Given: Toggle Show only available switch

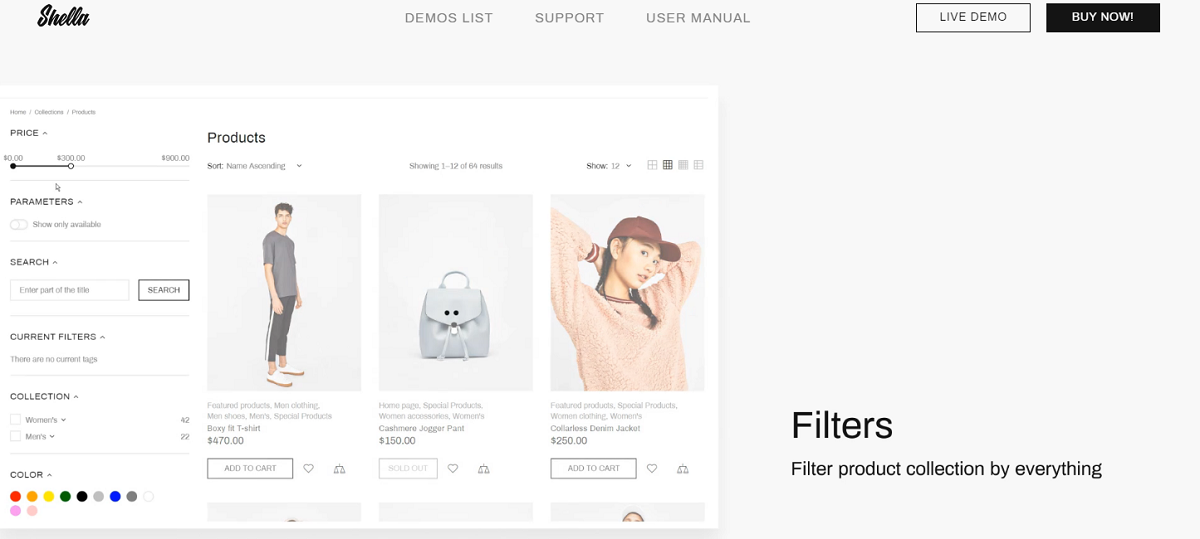Looking at the screenshot, I should click(19, 224).
